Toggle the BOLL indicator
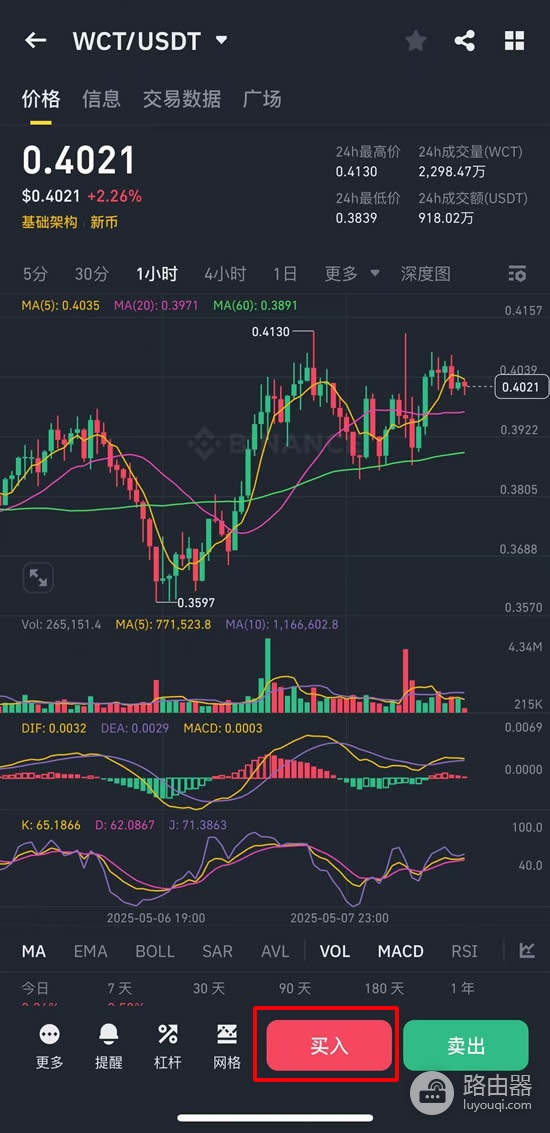Screen dimensions: 550x1133 pyautogui.click(x=155, y=951)
